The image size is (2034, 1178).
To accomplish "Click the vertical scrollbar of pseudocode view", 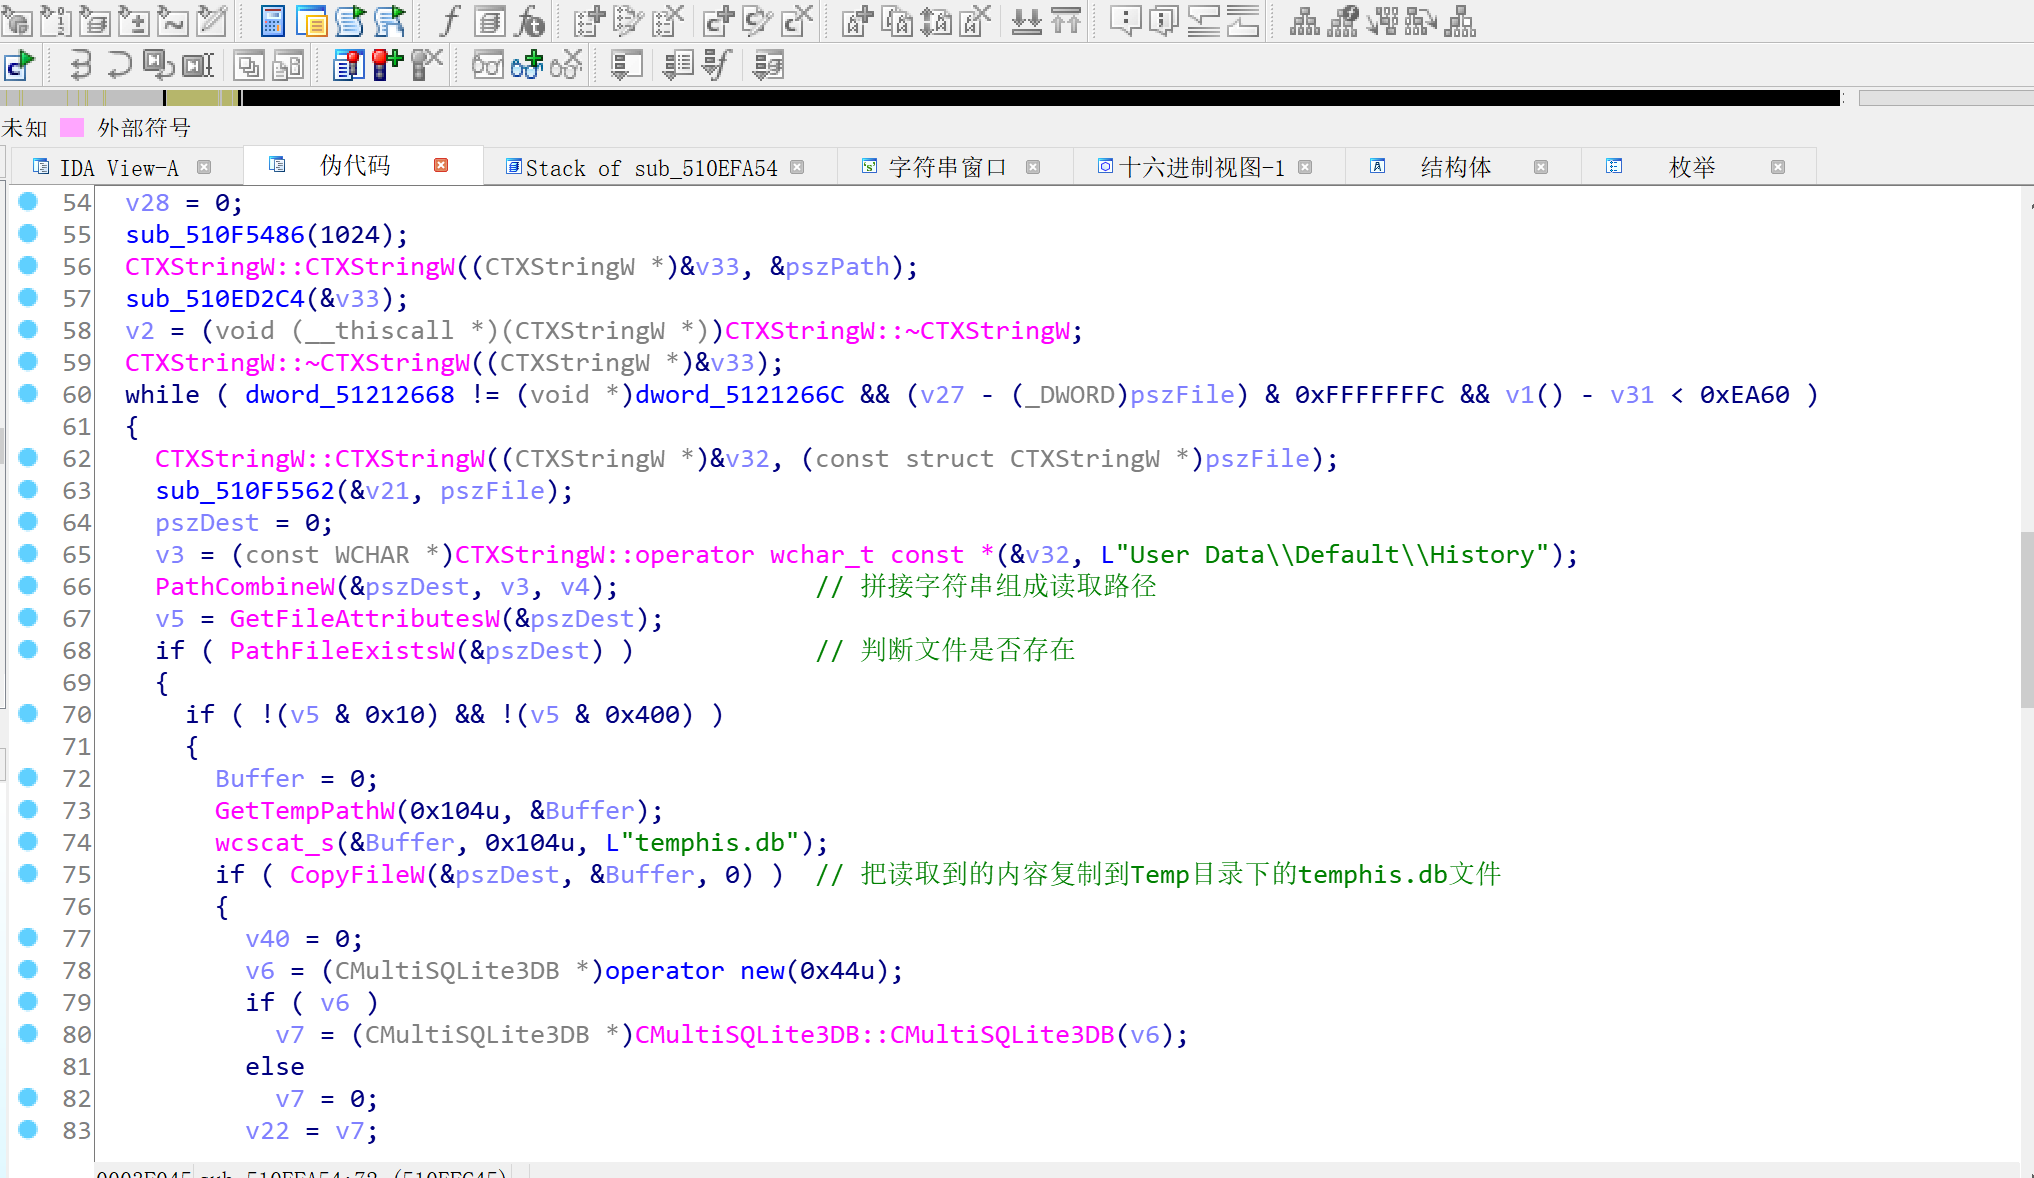I will 2026,620.
